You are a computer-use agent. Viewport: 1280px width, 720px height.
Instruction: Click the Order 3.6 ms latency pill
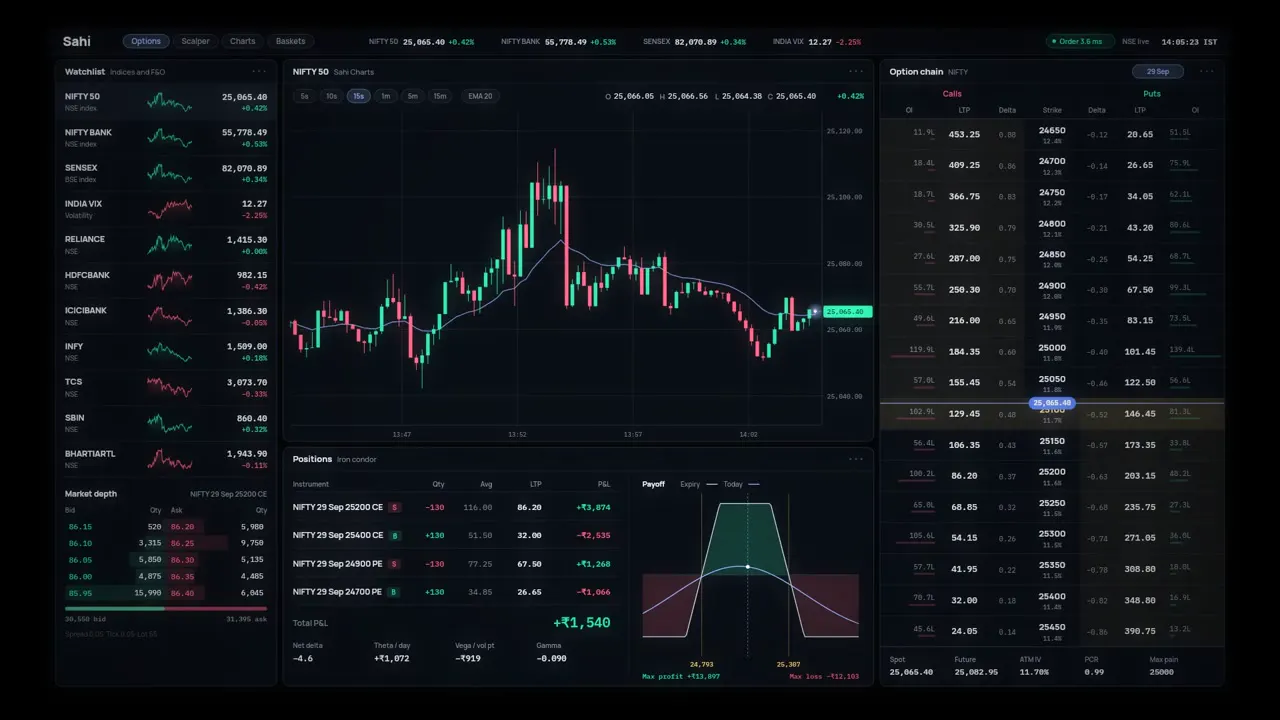pos(1081,41)
